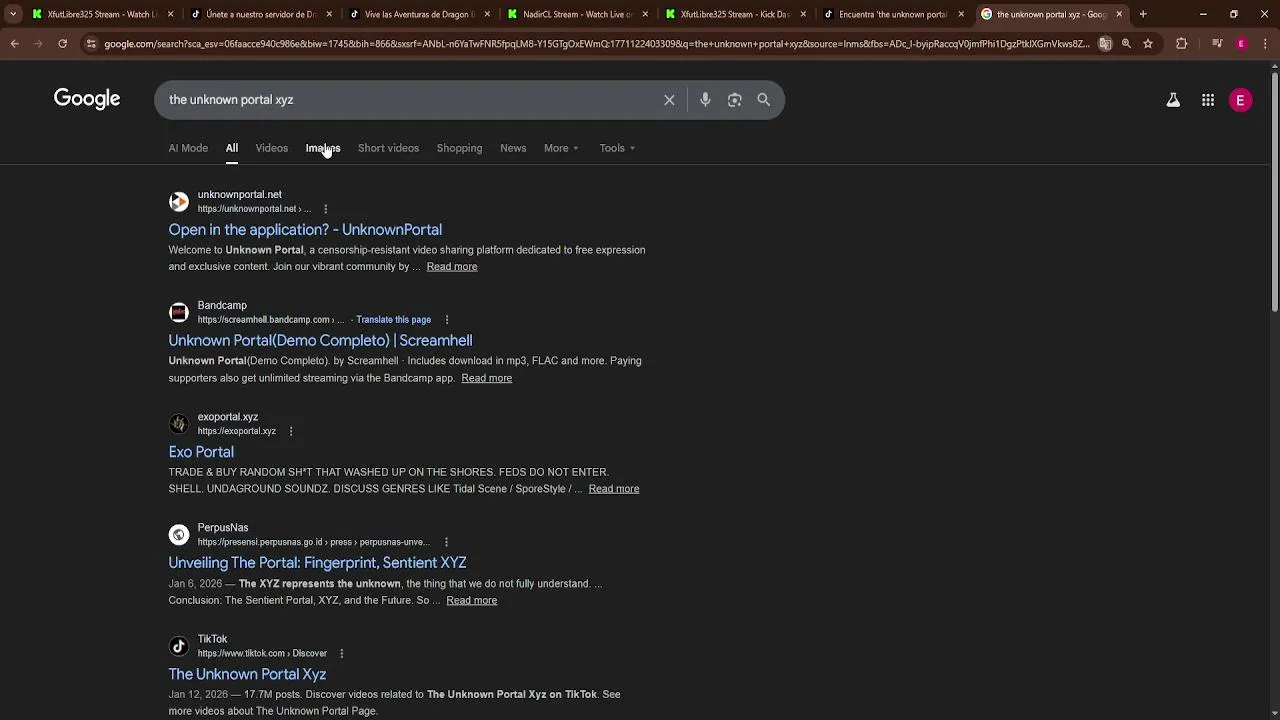Screen dimensions: 1280x720
Task: Switch to News results
Action: pyautogui.click(x=513, y=148)
